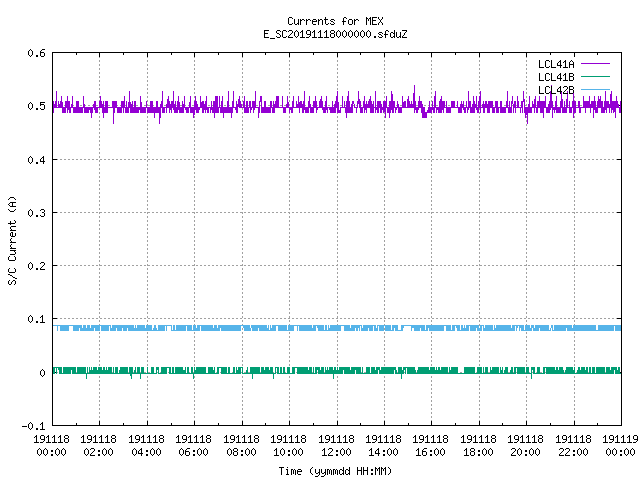Click the x-axis tick 191118 04:00

(147, 446)
